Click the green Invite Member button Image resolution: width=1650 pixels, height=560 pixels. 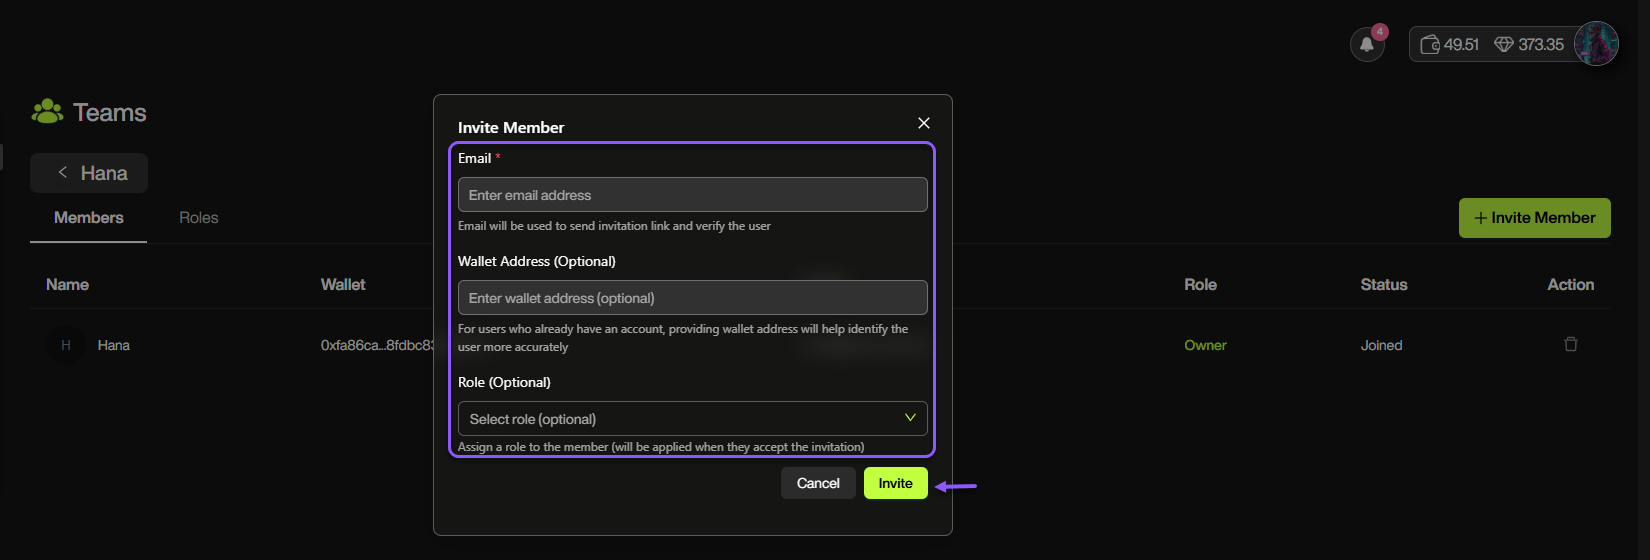click(x=1534, y=218)
